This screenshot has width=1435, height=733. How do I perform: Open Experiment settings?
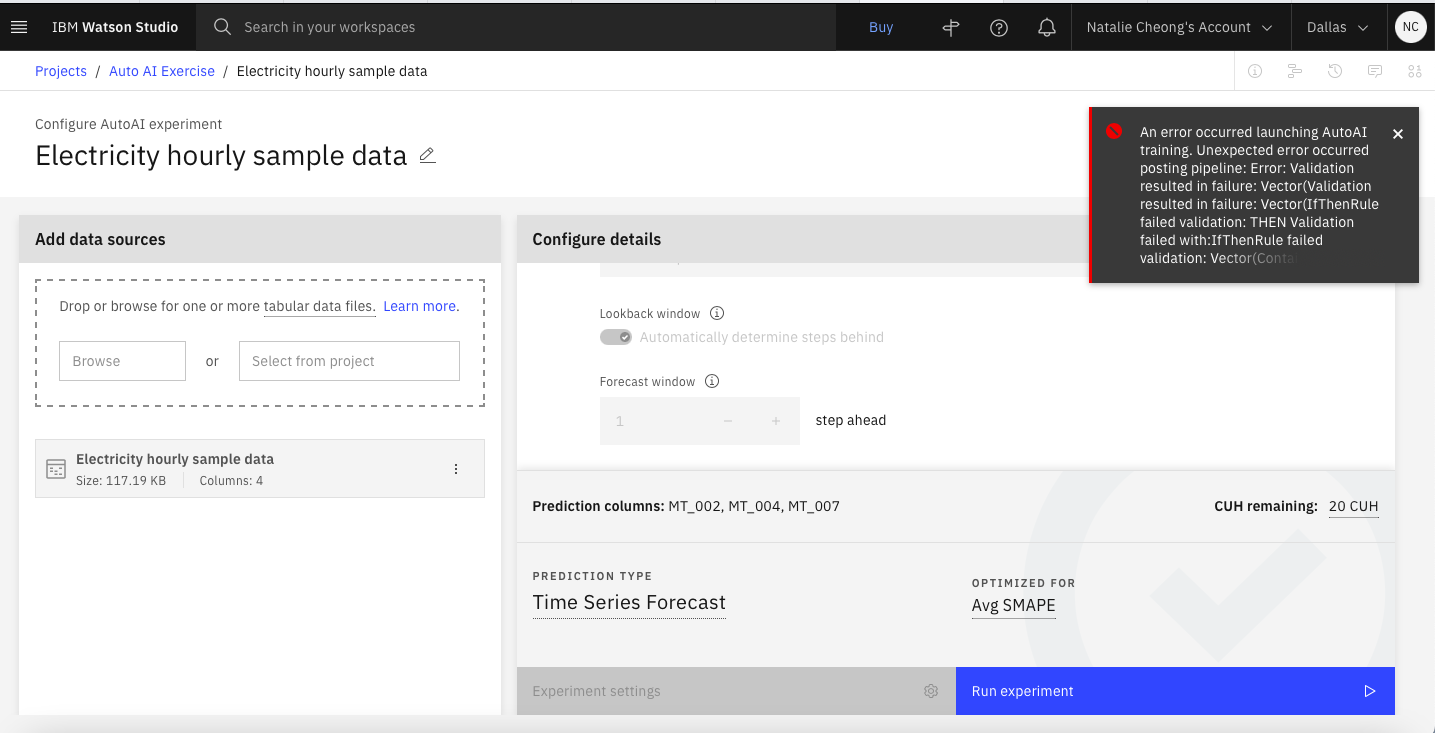click(x=736, y=691)
